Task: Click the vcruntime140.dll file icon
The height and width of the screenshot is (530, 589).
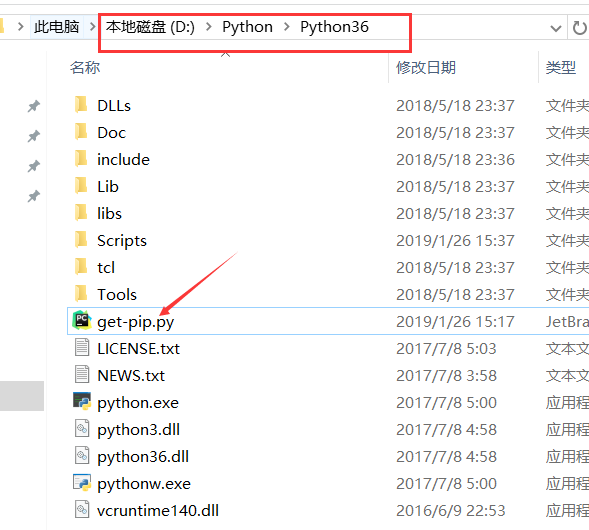Action: point(82,510)
